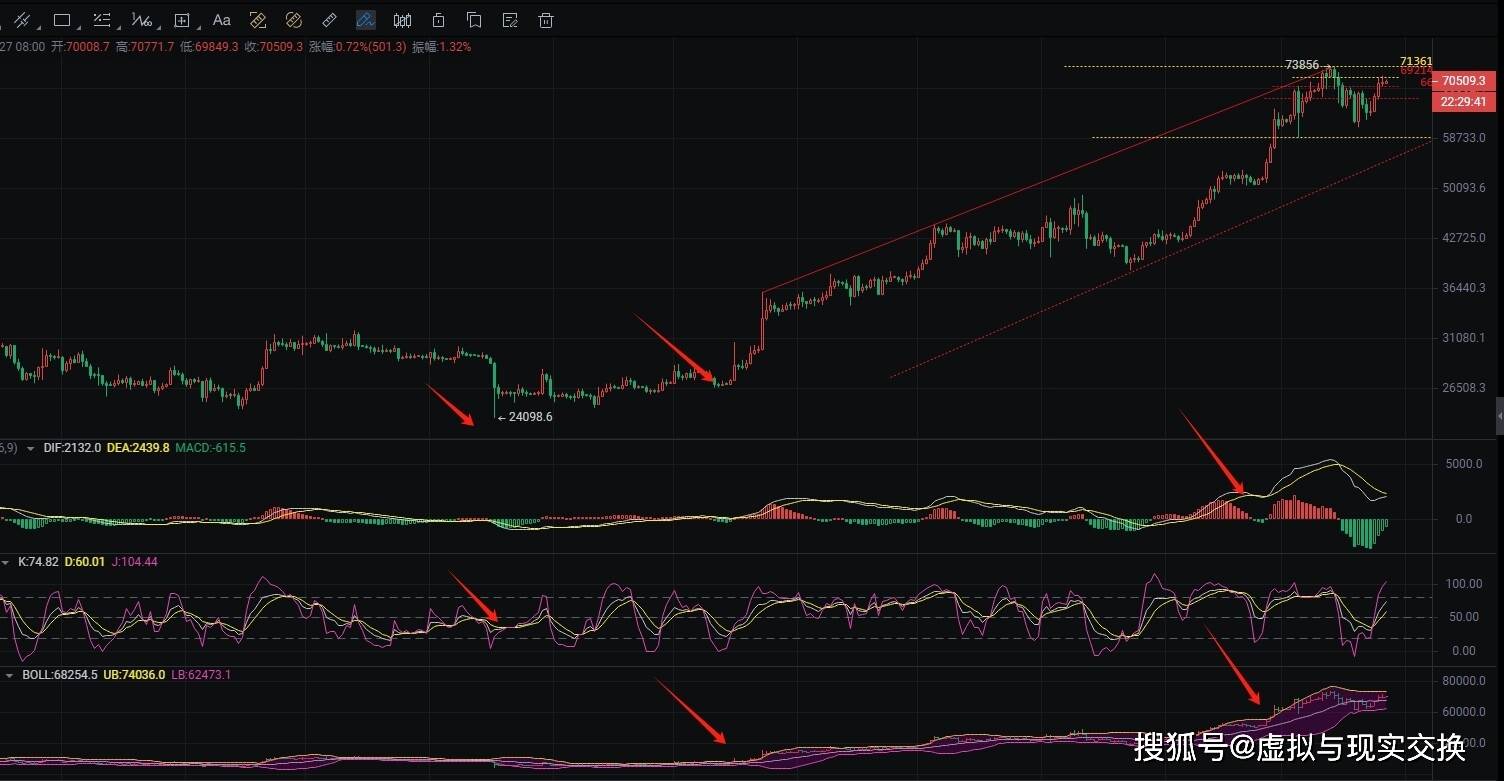This screenshot has width=1504, height=781.
Task: Click the trash can delete drawings icon
Action: point(546,20)
